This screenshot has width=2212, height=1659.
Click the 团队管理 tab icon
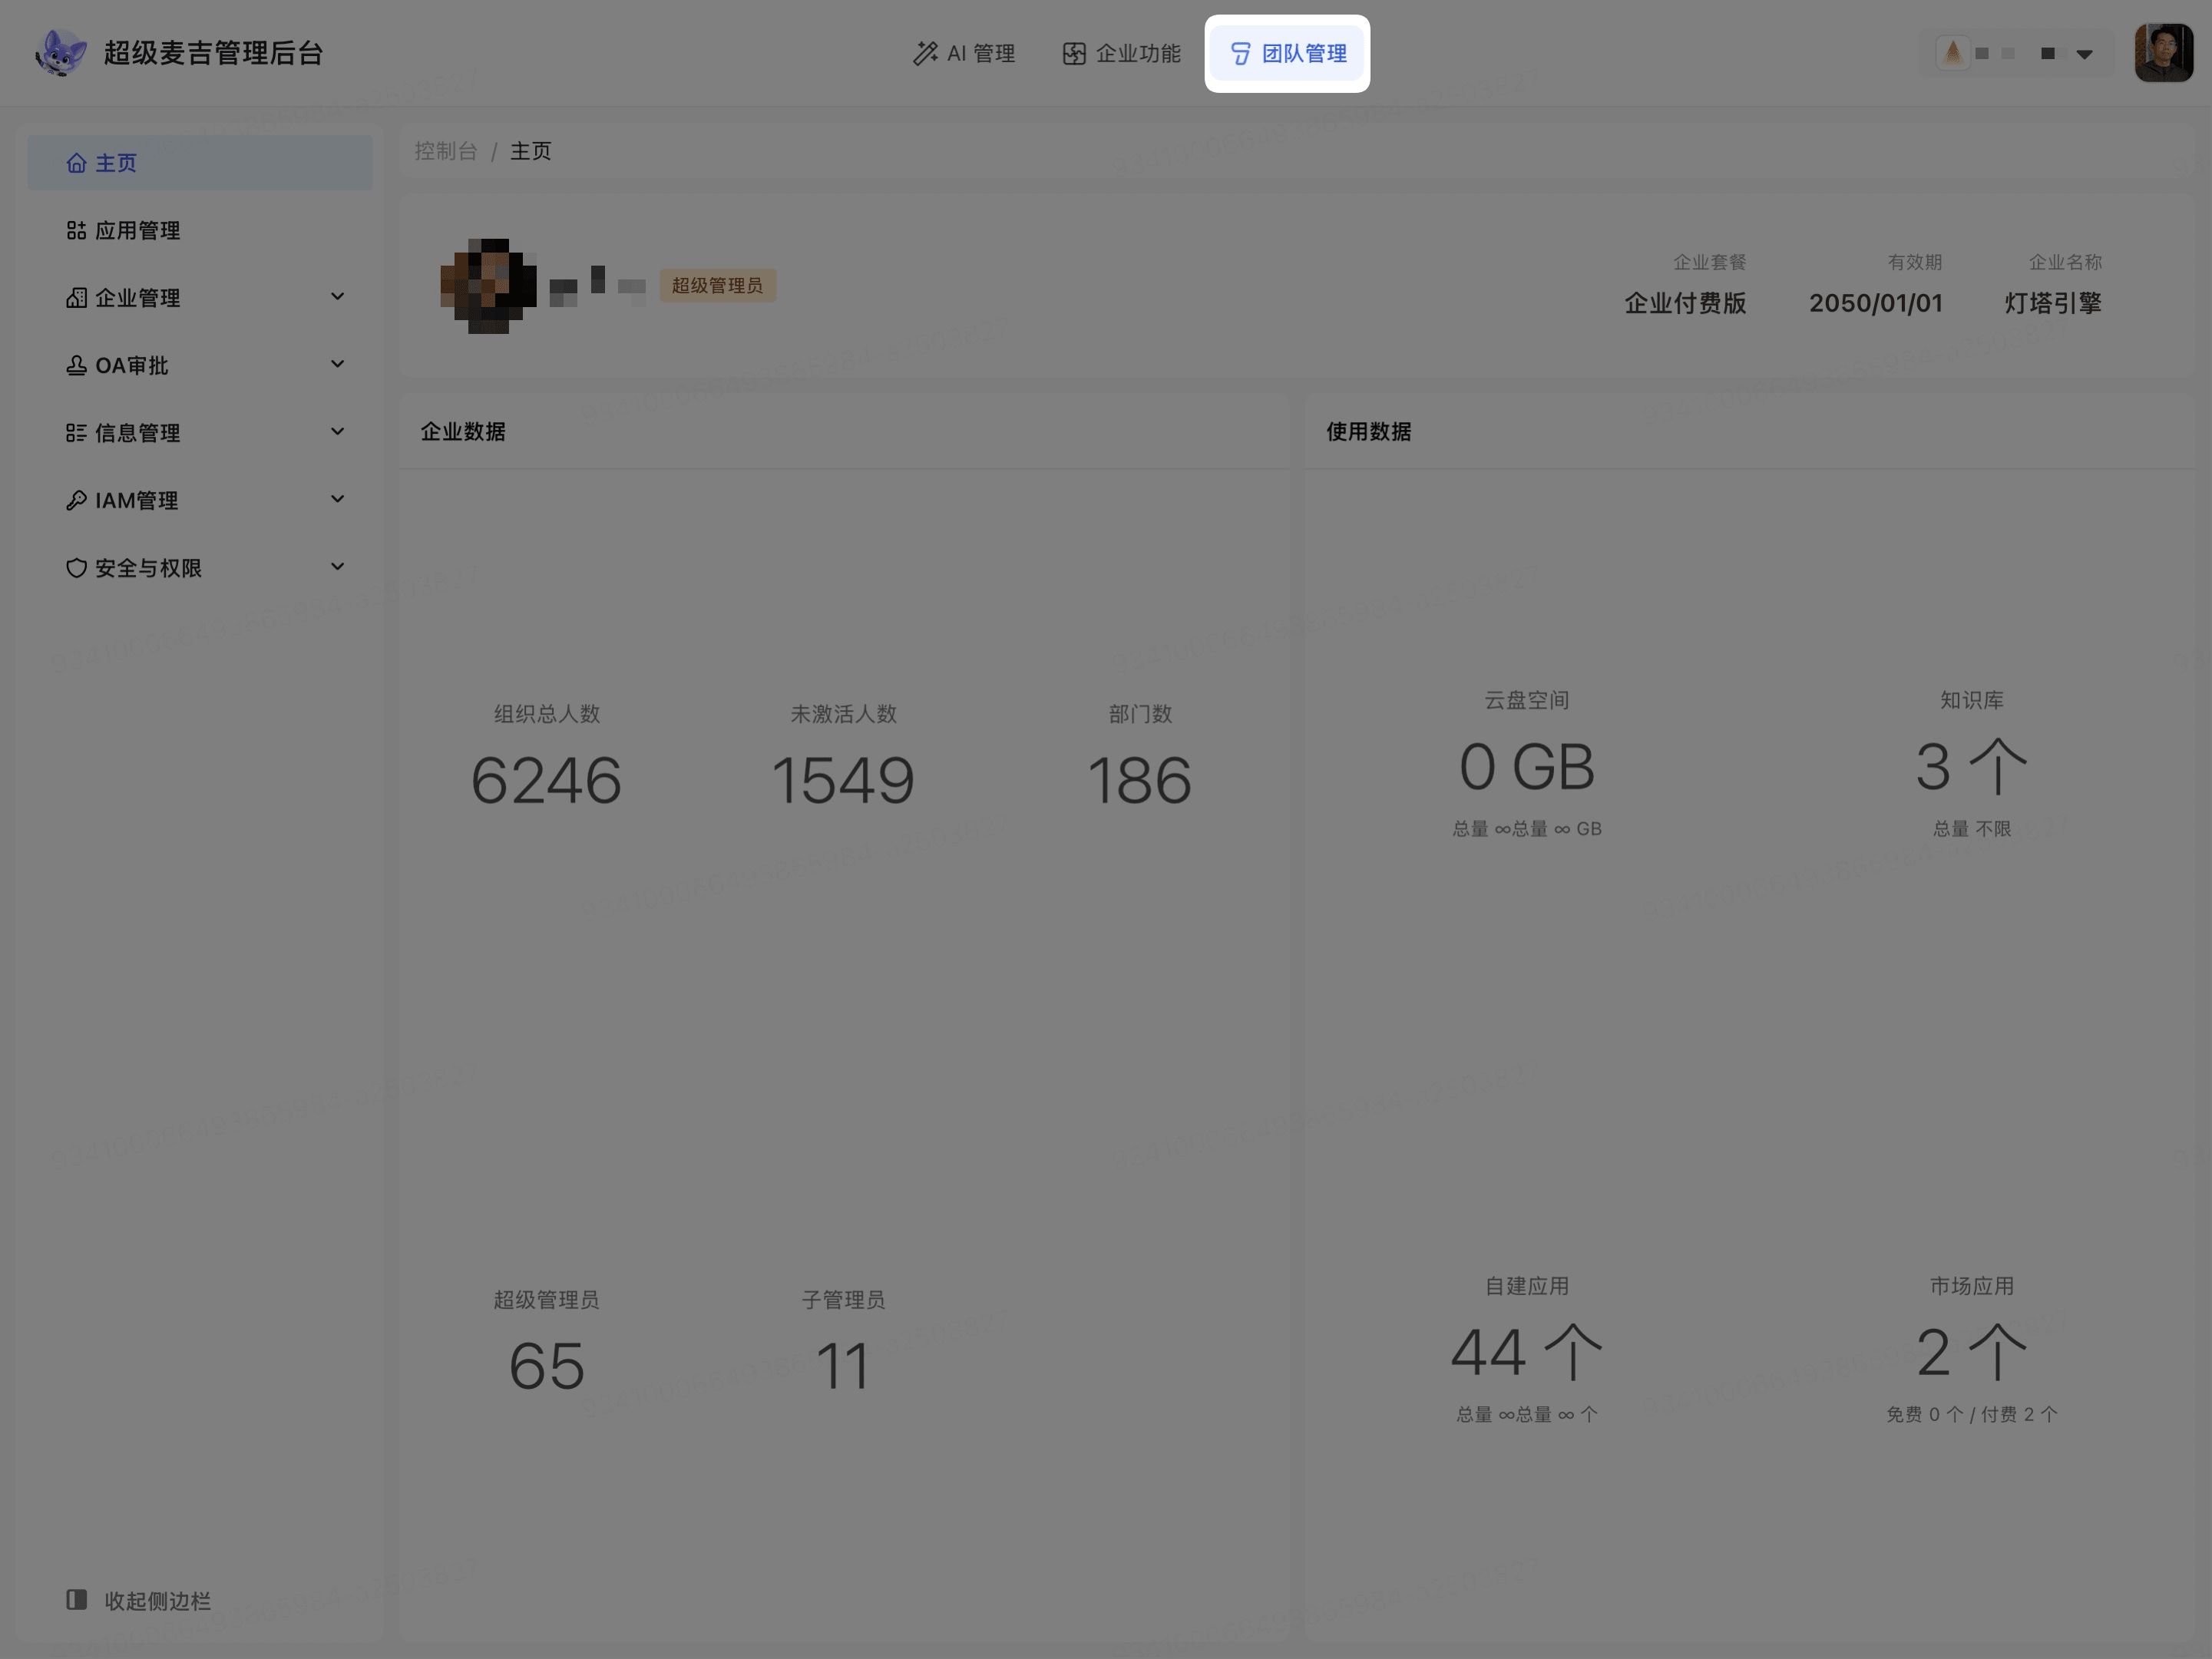tap(1240, 53)
